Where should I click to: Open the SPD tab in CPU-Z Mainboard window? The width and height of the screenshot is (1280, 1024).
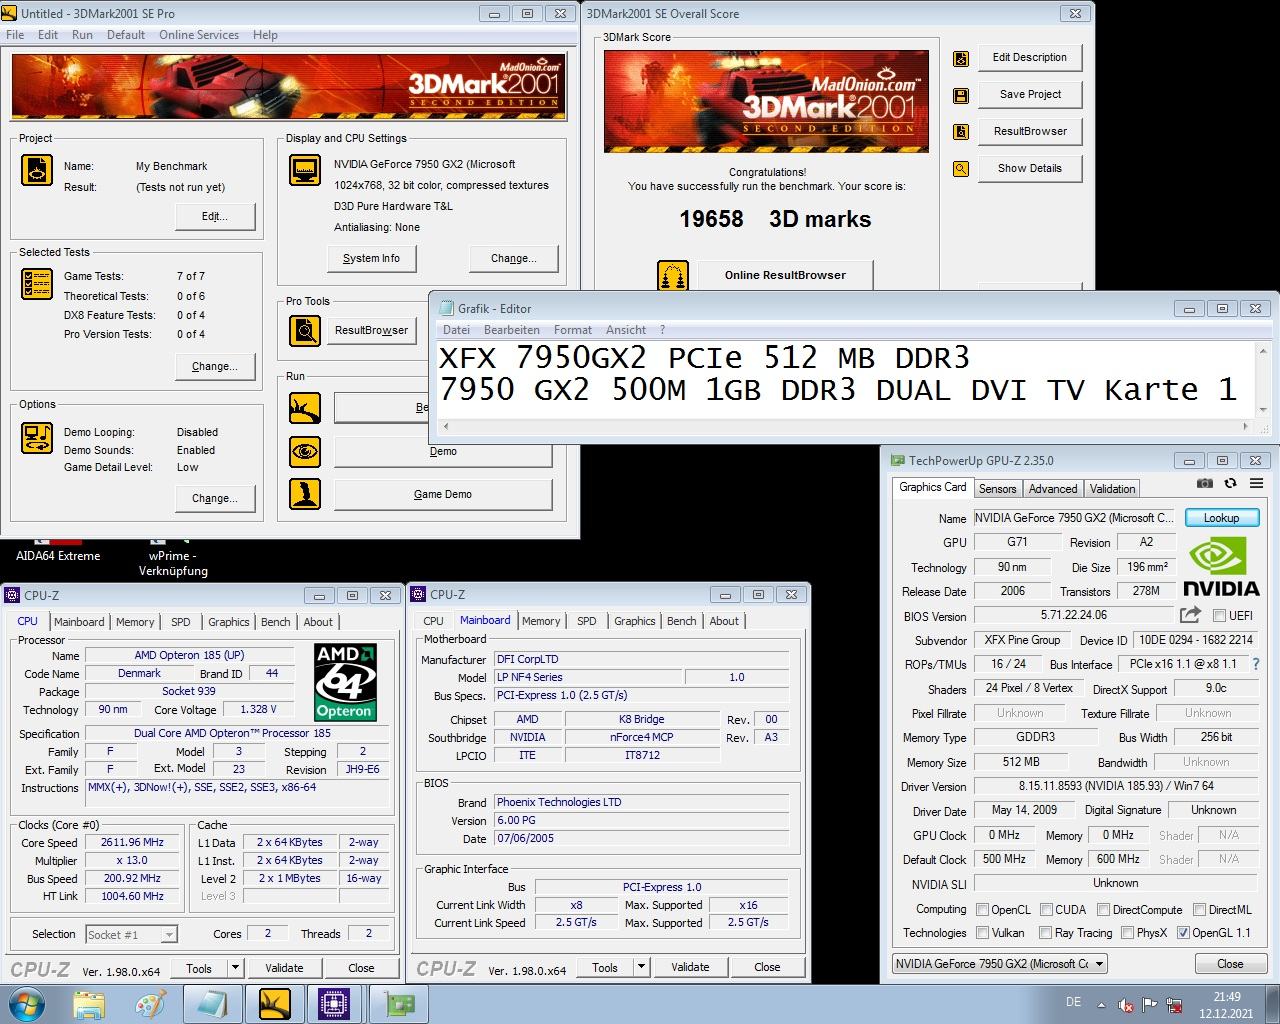point(587,621)
